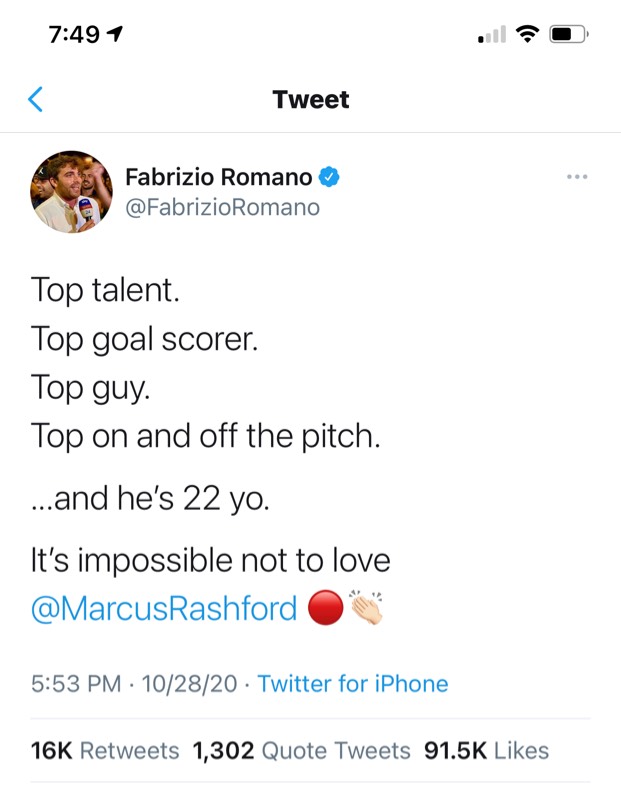Tap the location arrow beside the clock

115,34
